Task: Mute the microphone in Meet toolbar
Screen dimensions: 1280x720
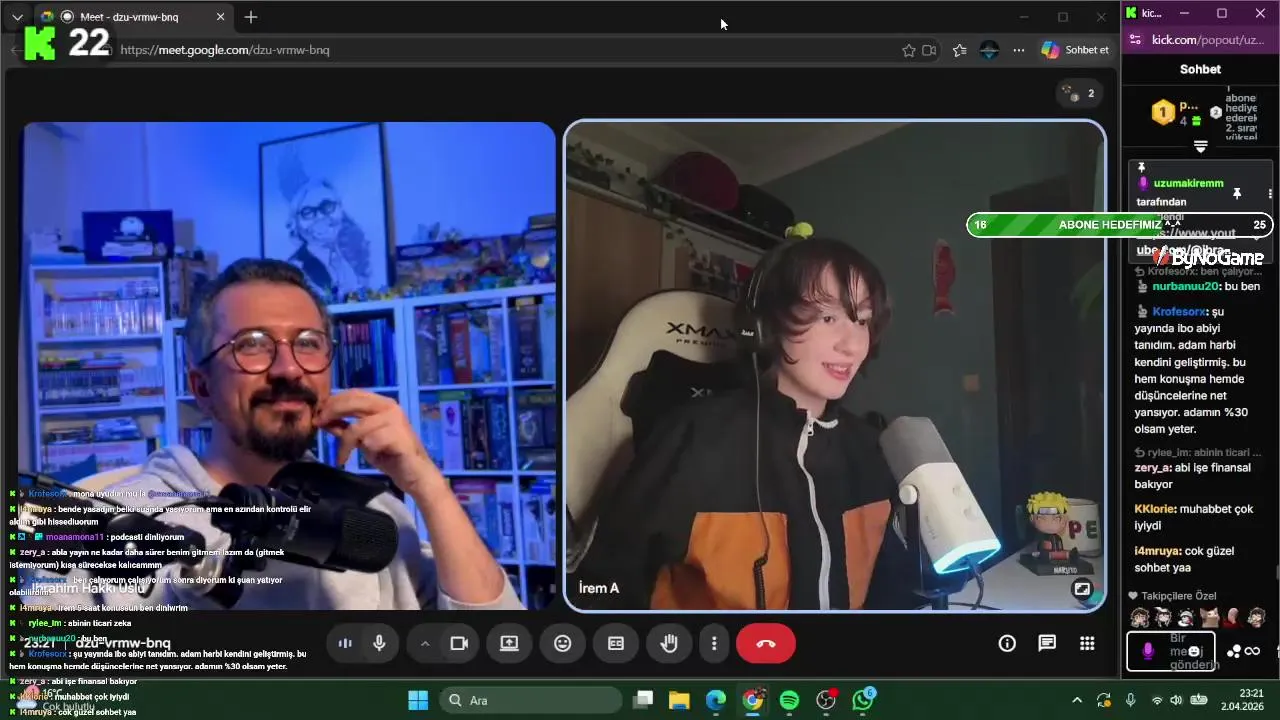Action: [x=379, y=643]
